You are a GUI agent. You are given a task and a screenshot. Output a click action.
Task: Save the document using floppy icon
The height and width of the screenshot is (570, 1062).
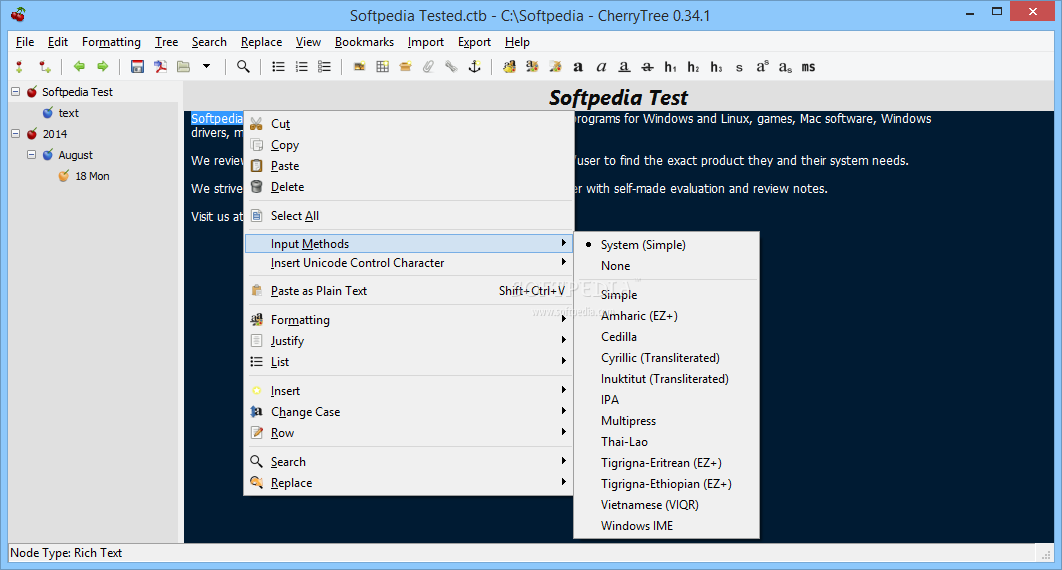coord(137,66)
